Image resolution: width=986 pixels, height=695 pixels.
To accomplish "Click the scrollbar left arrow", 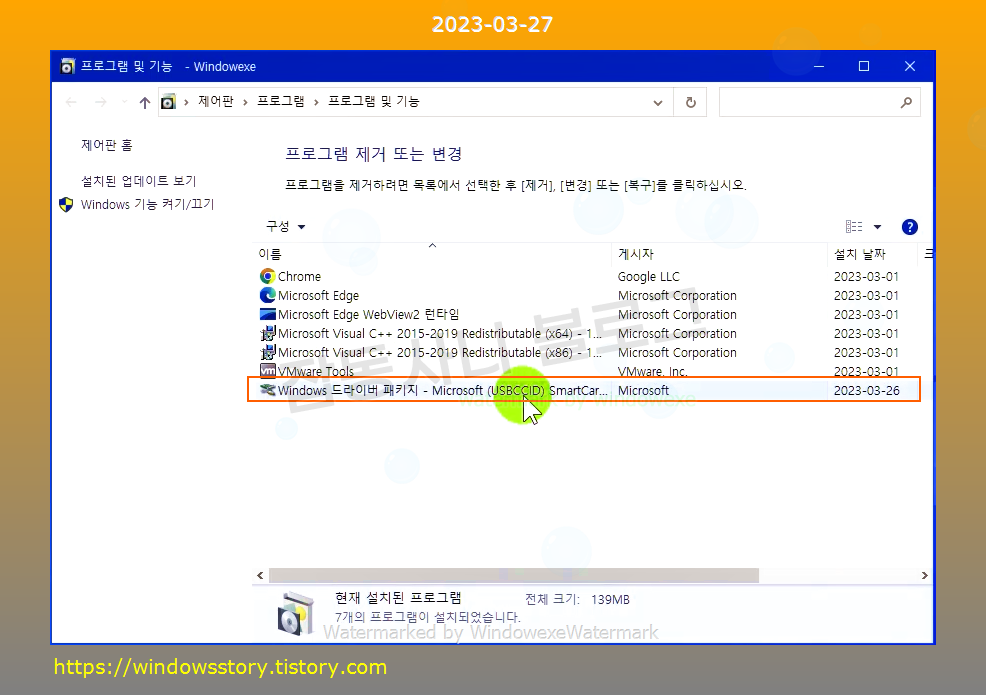I will [x=260, y=575].
